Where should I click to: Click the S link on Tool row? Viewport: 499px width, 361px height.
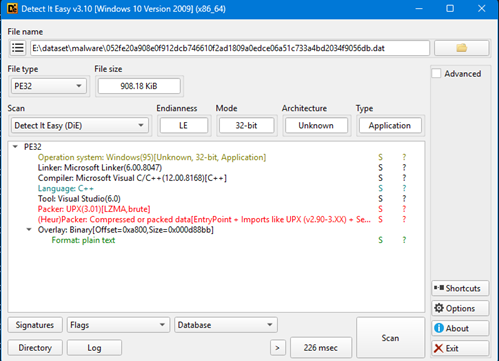(380, 199)
